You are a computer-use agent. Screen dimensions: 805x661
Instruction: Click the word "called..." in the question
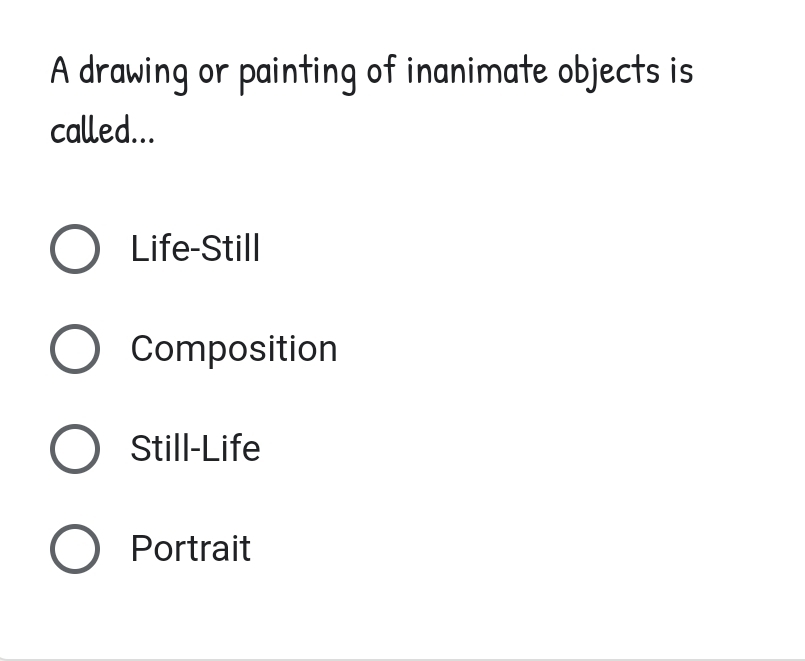click(102, 130)
